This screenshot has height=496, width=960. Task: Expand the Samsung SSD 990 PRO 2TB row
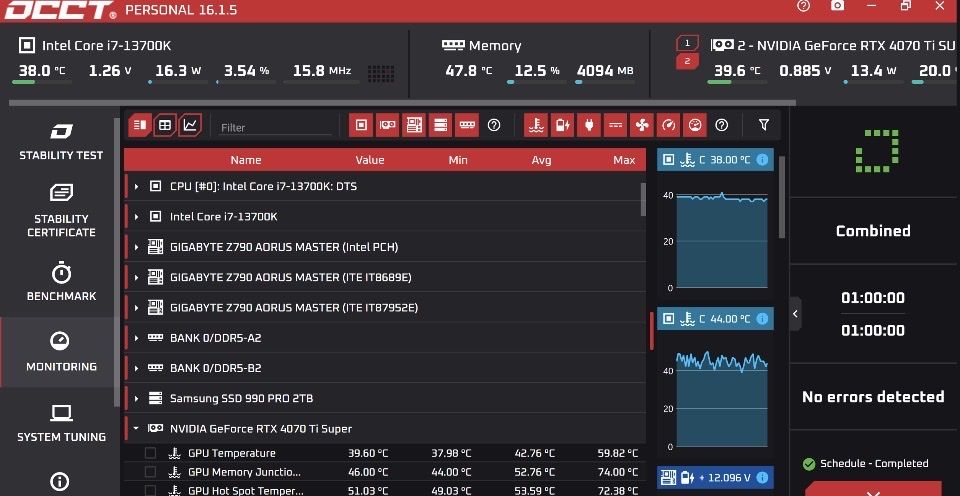click(x=136, y=398)
